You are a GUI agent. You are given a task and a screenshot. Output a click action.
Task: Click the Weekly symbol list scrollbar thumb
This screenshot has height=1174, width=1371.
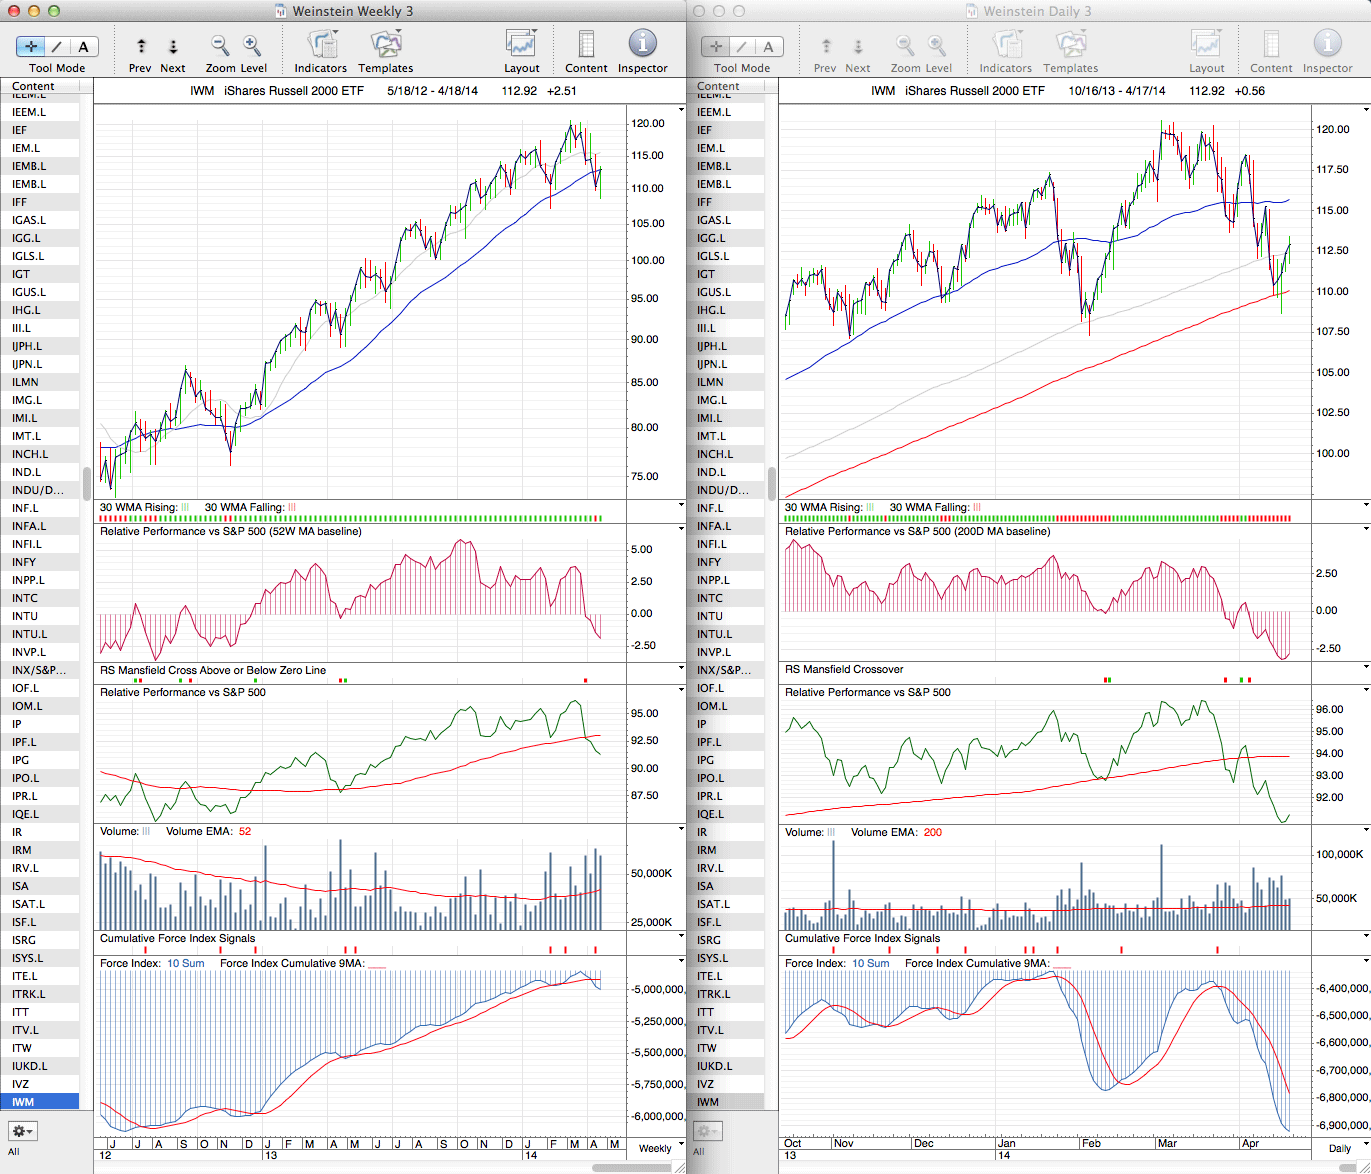tap(87, 482)
